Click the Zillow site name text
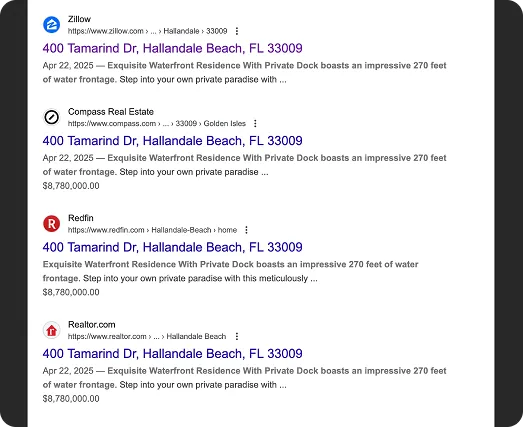This screenshot has height=427, width=523. click(x=79, y=19)
